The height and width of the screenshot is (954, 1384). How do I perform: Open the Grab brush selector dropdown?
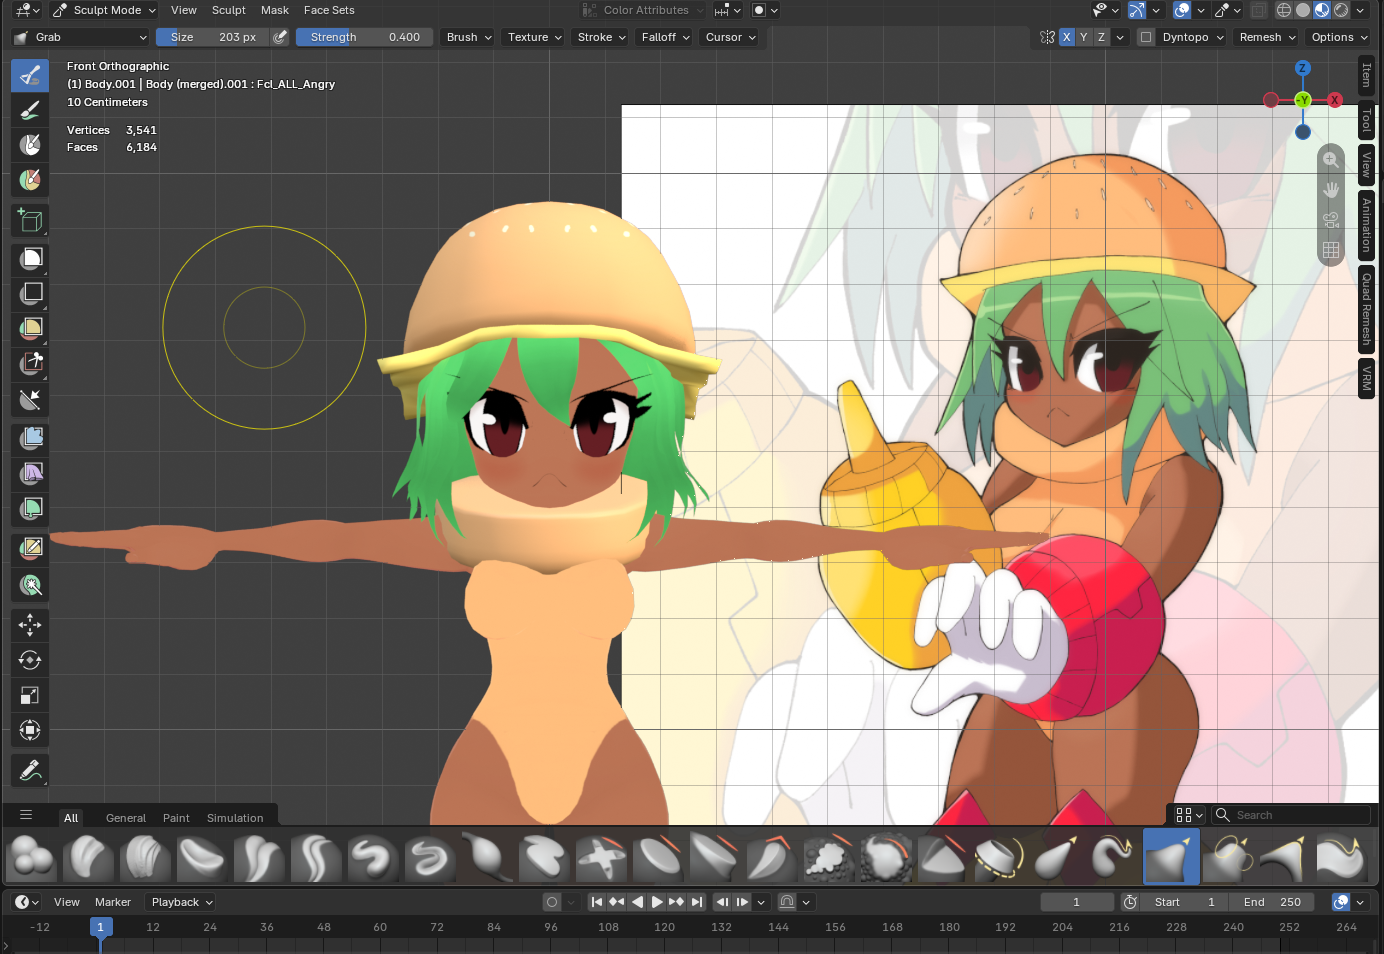click(81, 37)
